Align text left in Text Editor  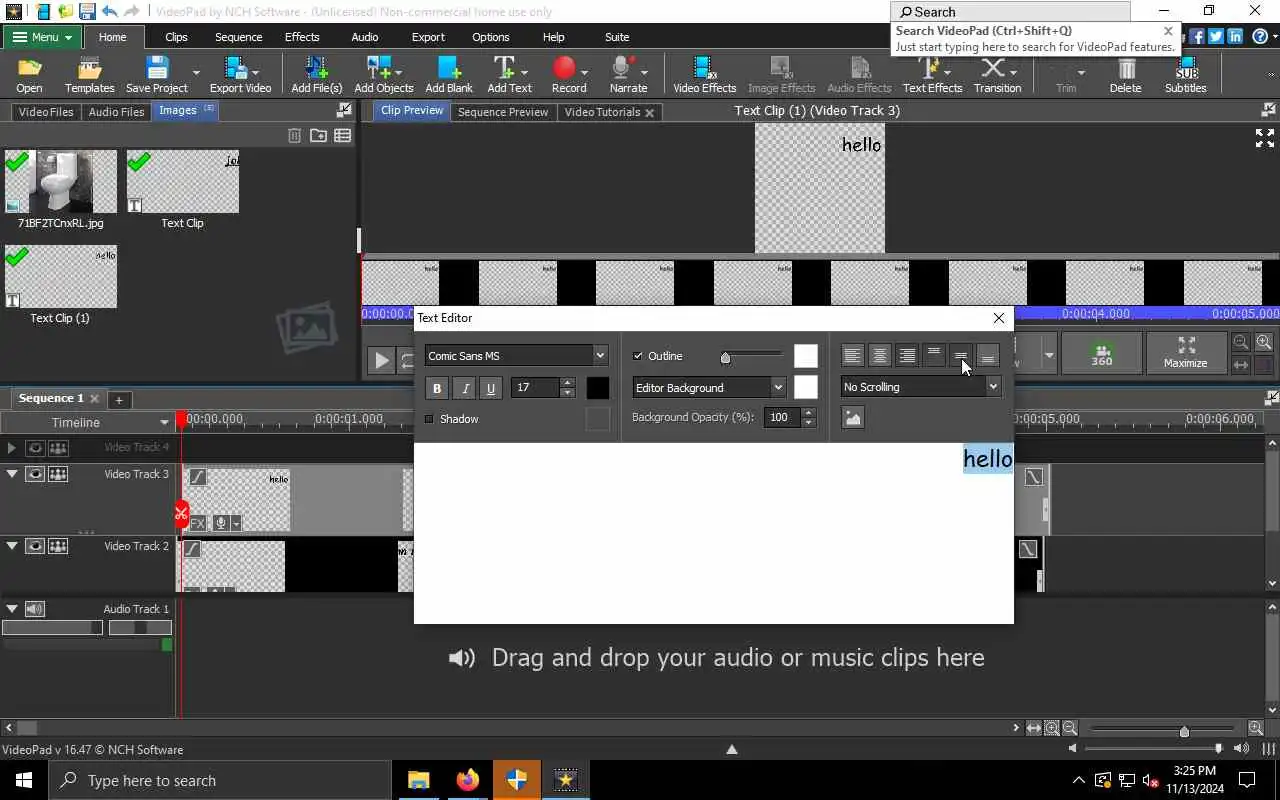coord(852,355)
